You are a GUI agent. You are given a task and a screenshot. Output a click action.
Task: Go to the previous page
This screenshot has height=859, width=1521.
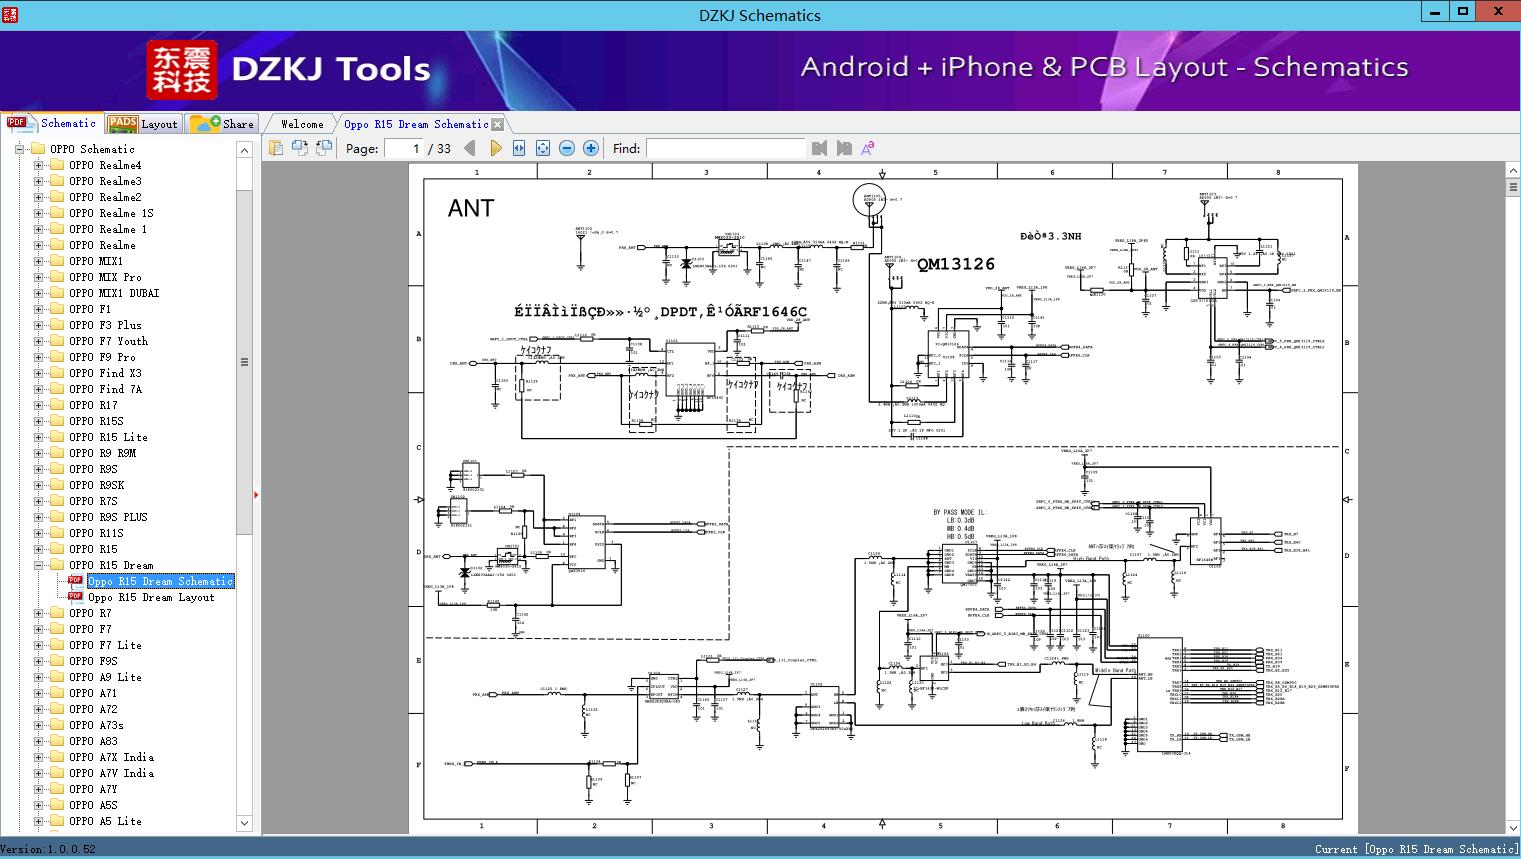coord(470,148)
